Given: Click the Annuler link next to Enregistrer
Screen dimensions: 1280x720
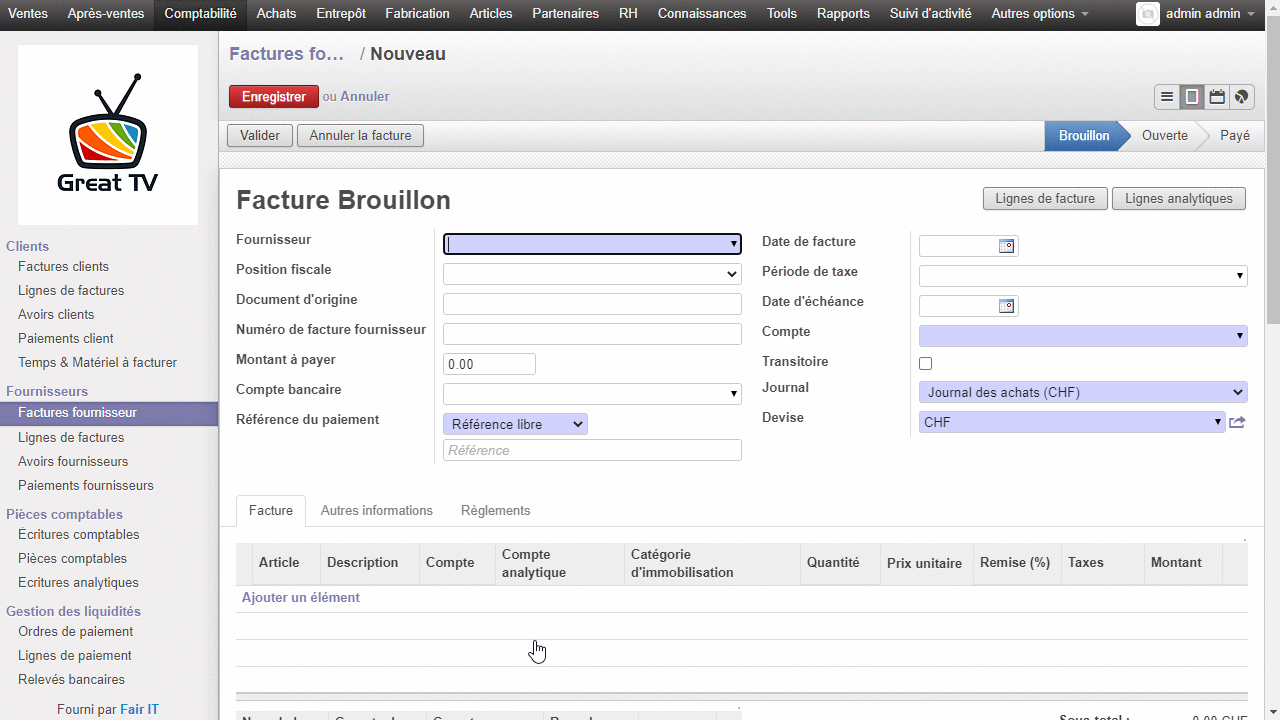Looking at the screenshot, I should 365,97.
